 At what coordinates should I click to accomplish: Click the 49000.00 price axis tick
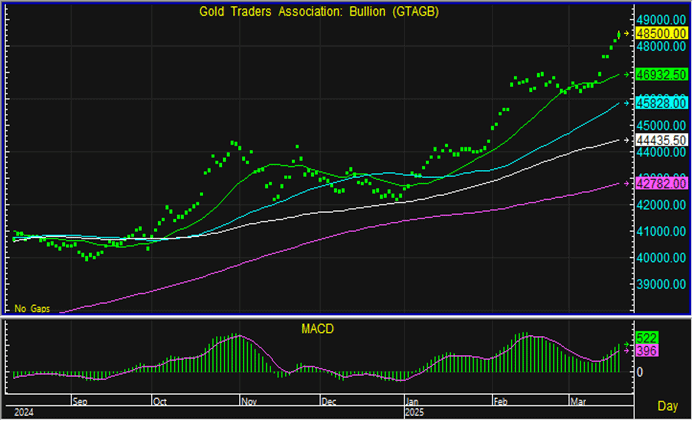[x=661, y=19]
